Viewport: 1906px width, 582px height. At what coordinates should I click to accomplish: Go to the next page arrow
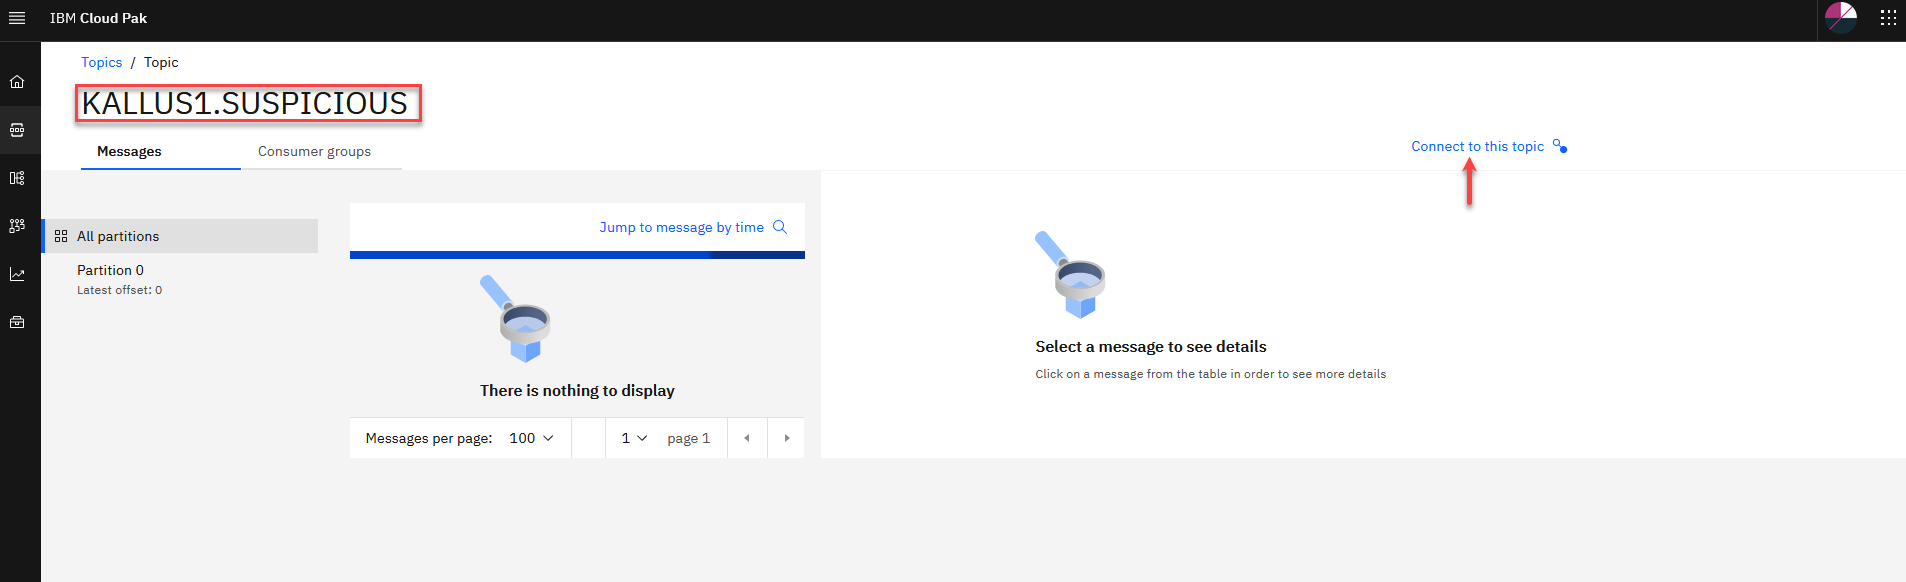point(786,438)
